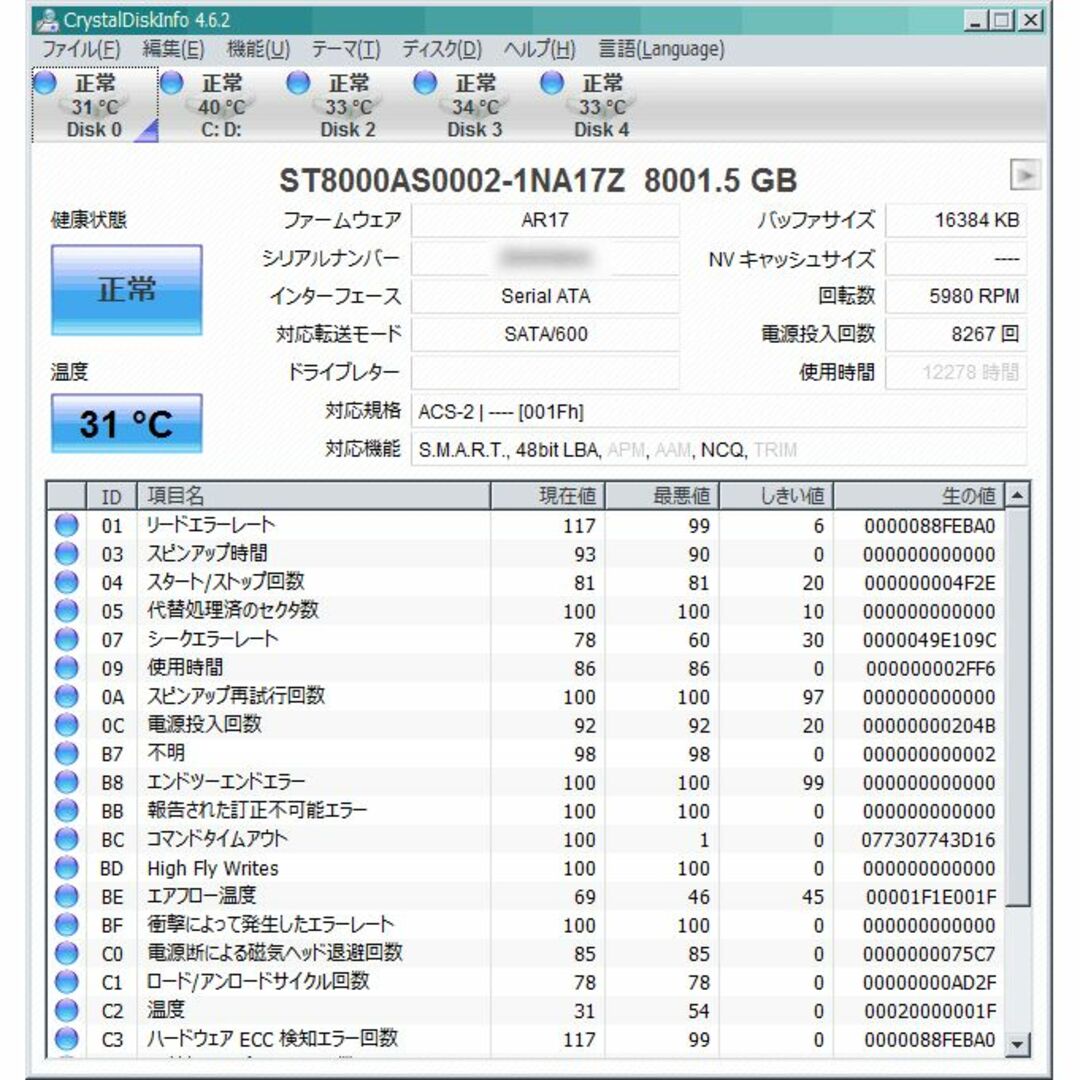The height and width of the screenshot is (1080, 1080).
Task: Click the ACS-2 supported standard field
Action: tap(719, 412)
